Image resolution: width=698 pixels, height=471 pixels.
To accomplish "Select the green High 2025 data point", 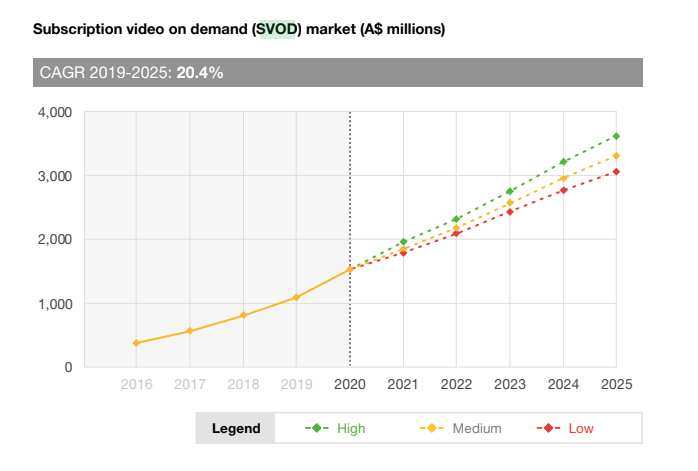I will [616, 136].
